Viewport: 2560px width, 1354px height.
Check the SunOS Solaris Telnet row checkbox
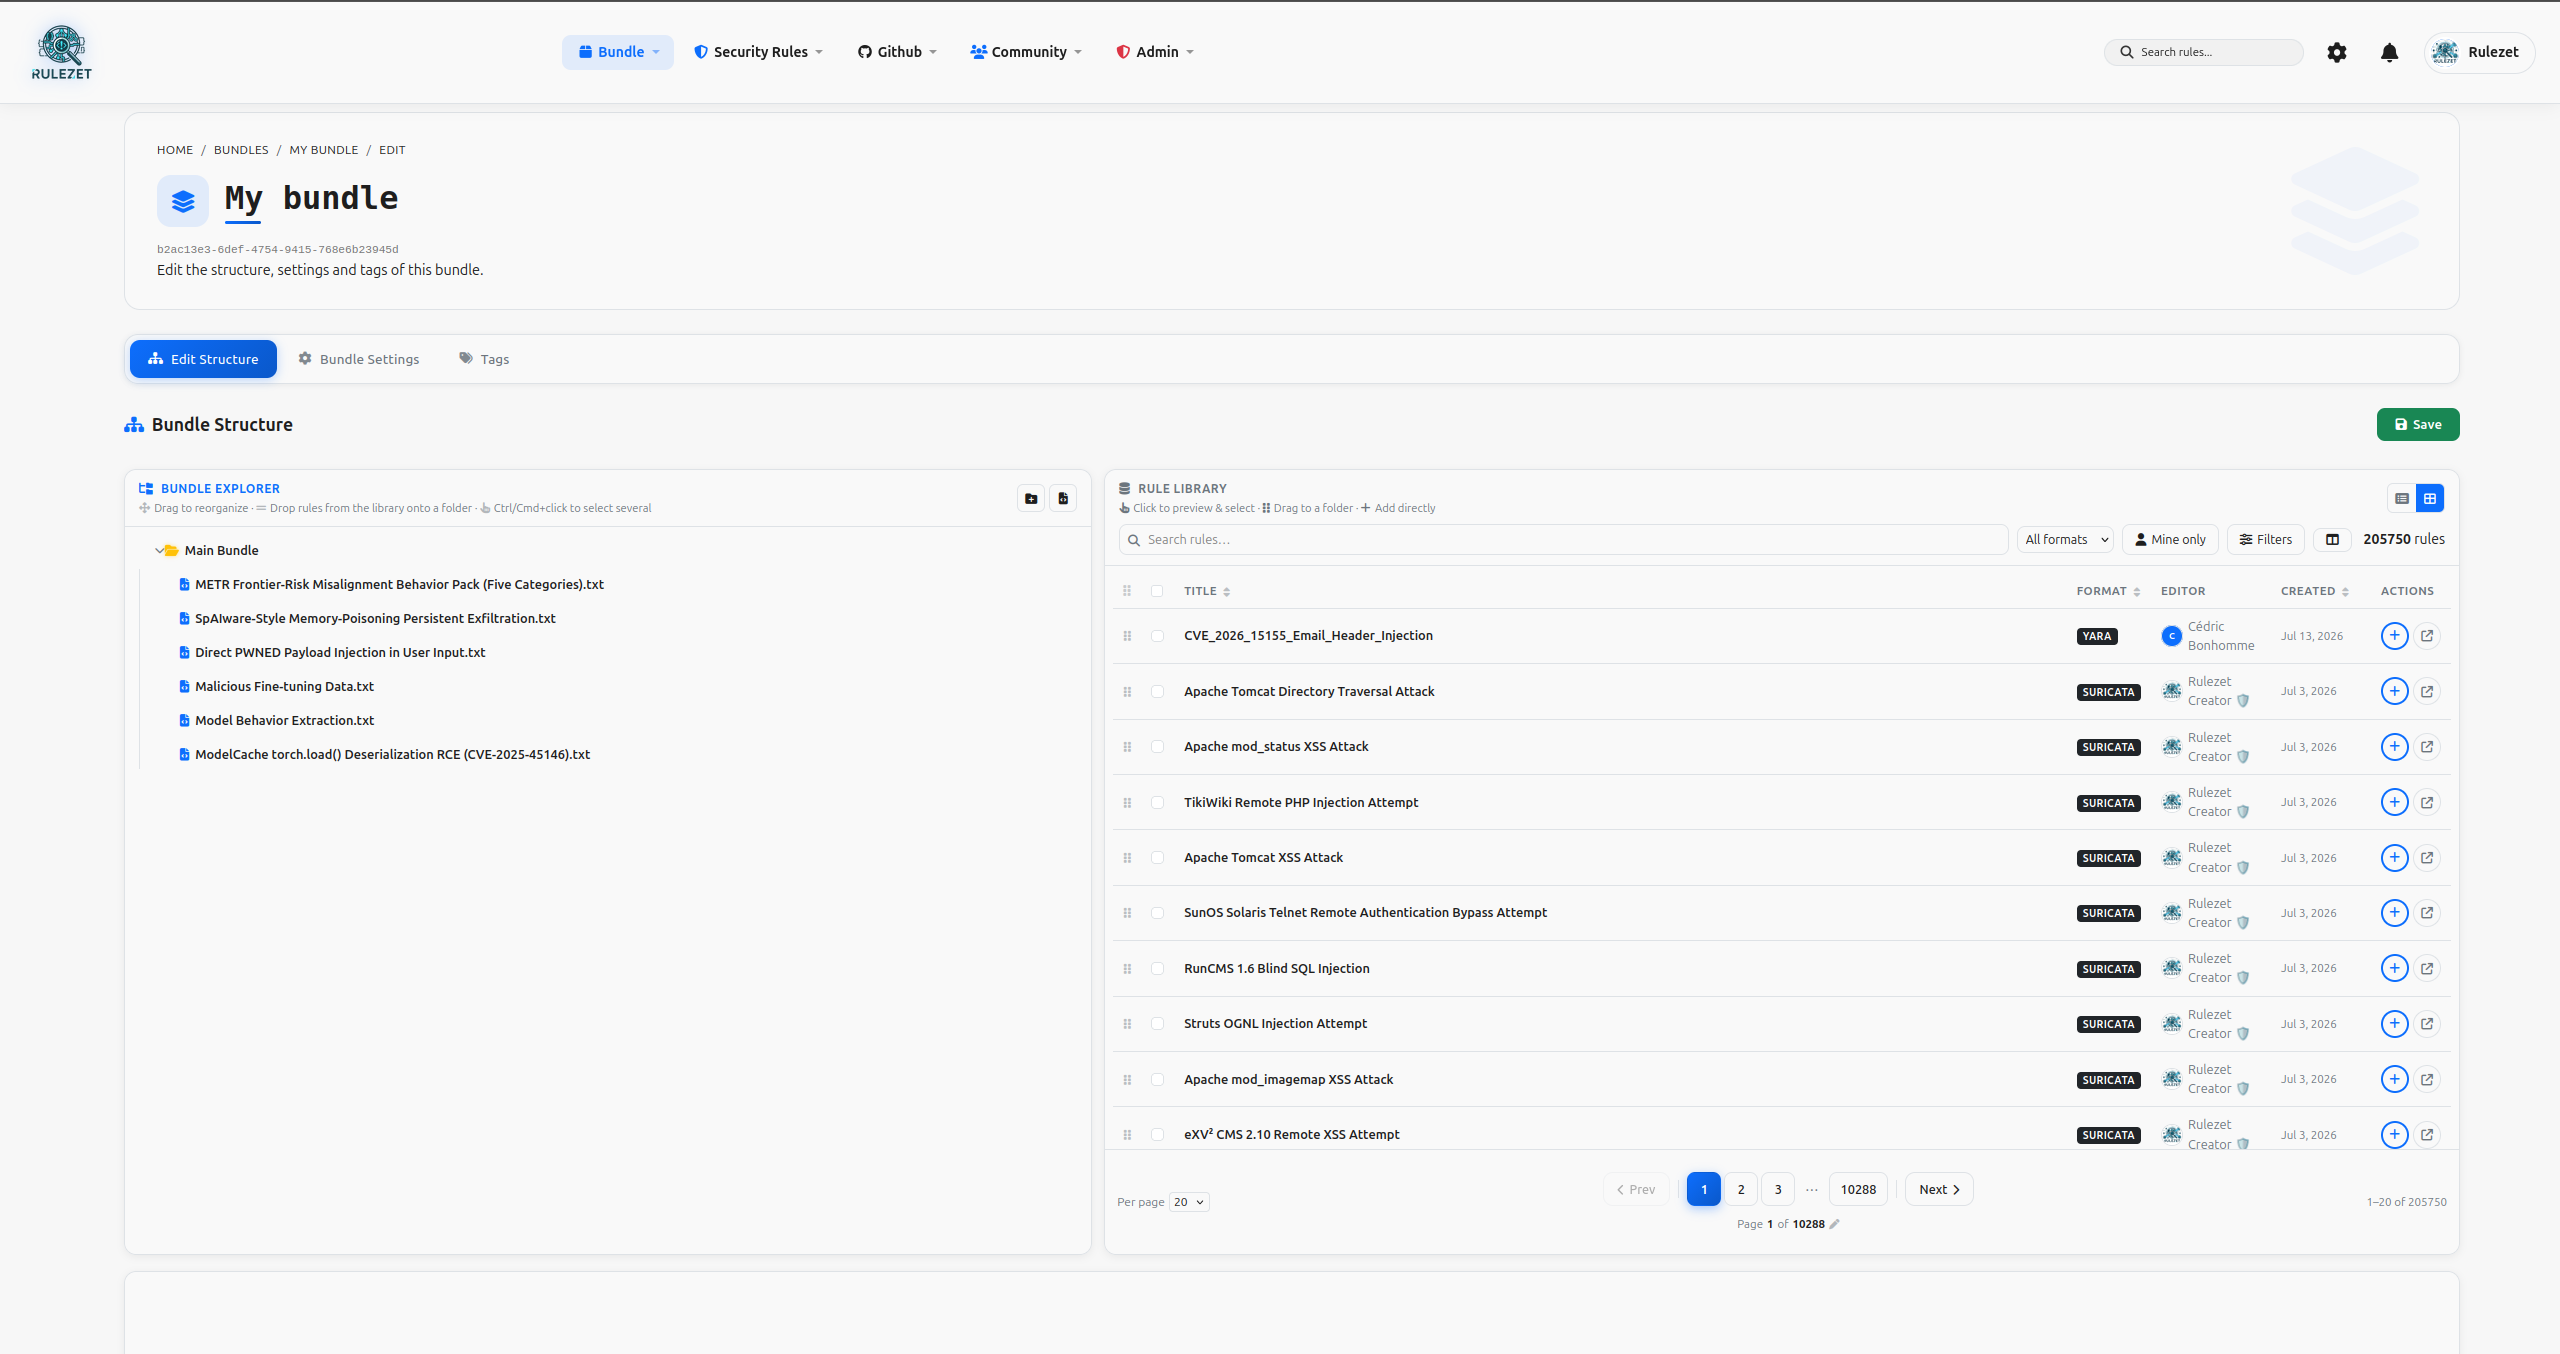1157,913
